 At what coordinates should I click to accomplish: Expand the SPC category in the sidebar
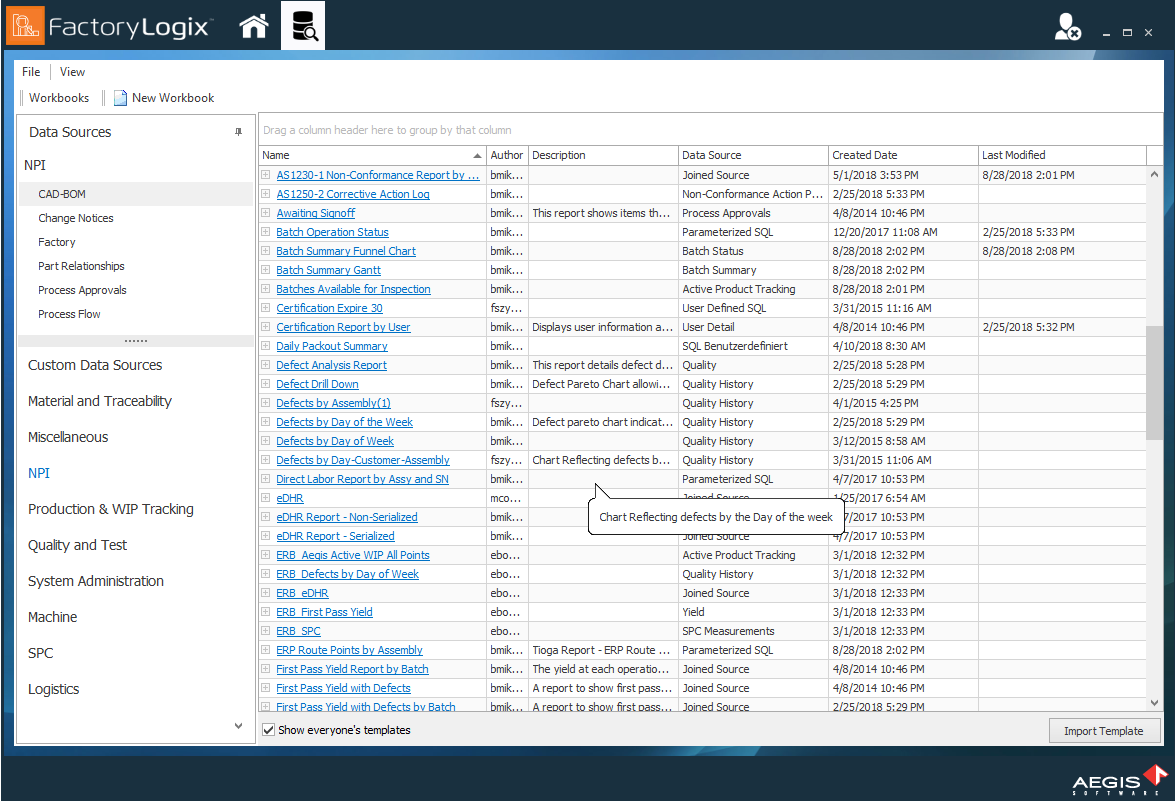tap(38, 653)
